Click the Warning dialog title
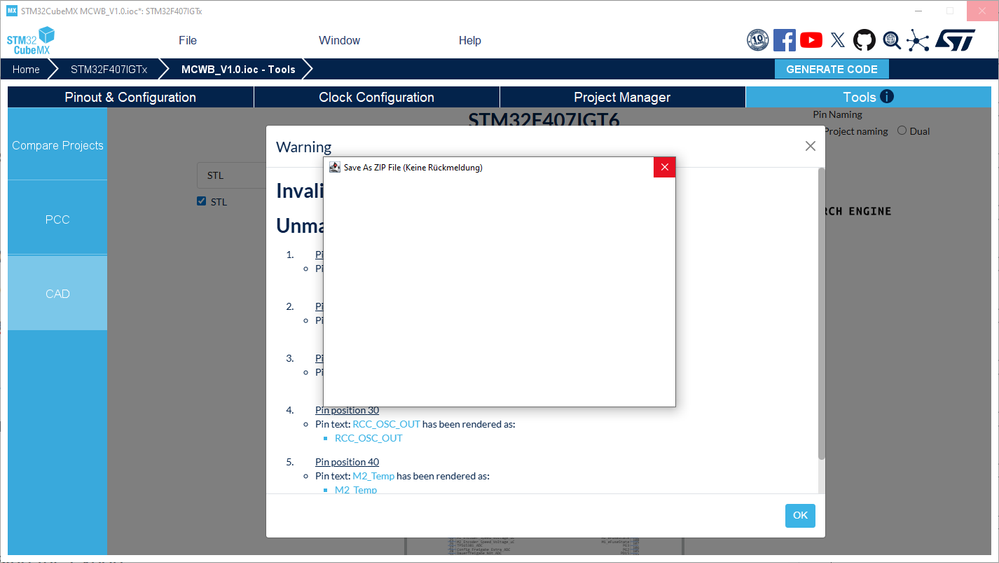This screenshot has width=999, height=563. click(303, 147)
